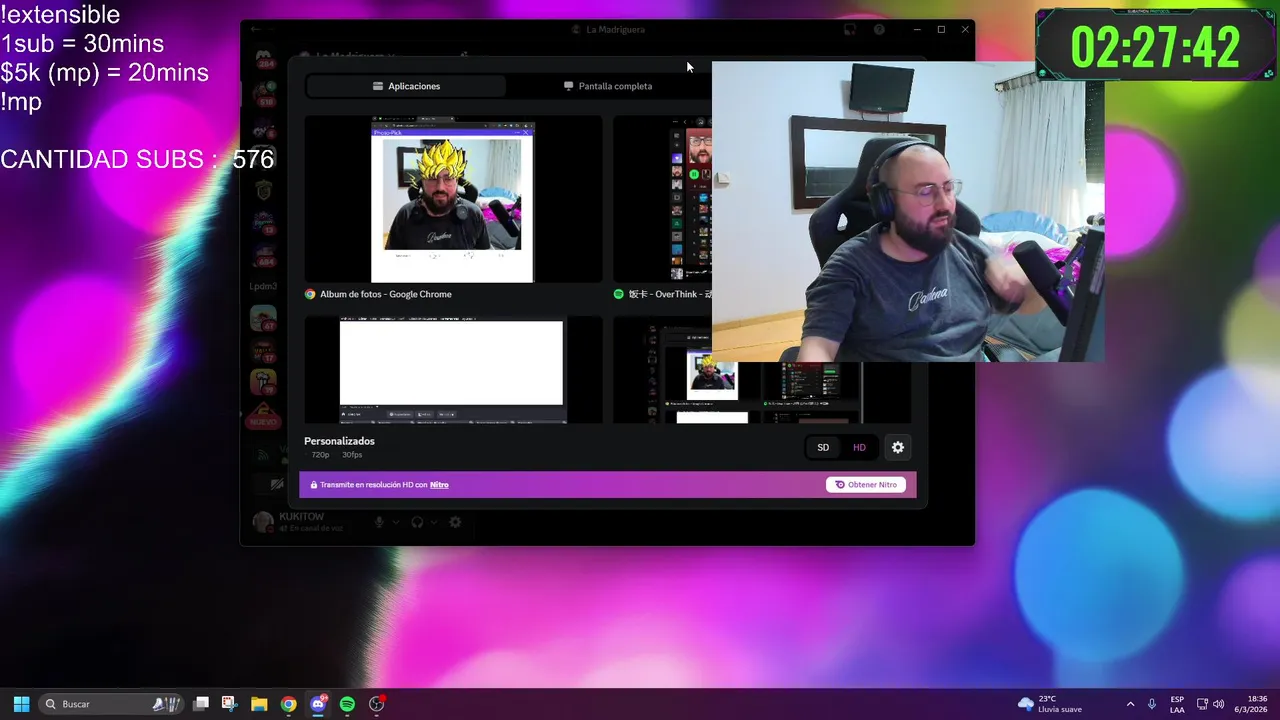Open ESP LAA language switcher
Screen dimensions: 1280x720
(x=1177, y=704)
